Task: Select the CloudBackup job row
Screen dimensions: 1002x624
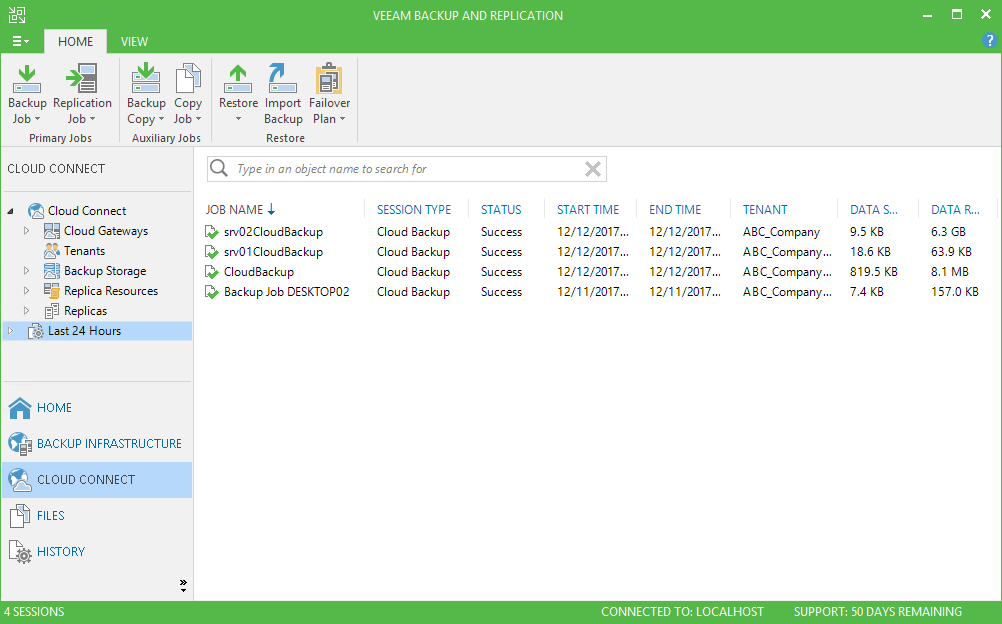Action: (598, 272)
